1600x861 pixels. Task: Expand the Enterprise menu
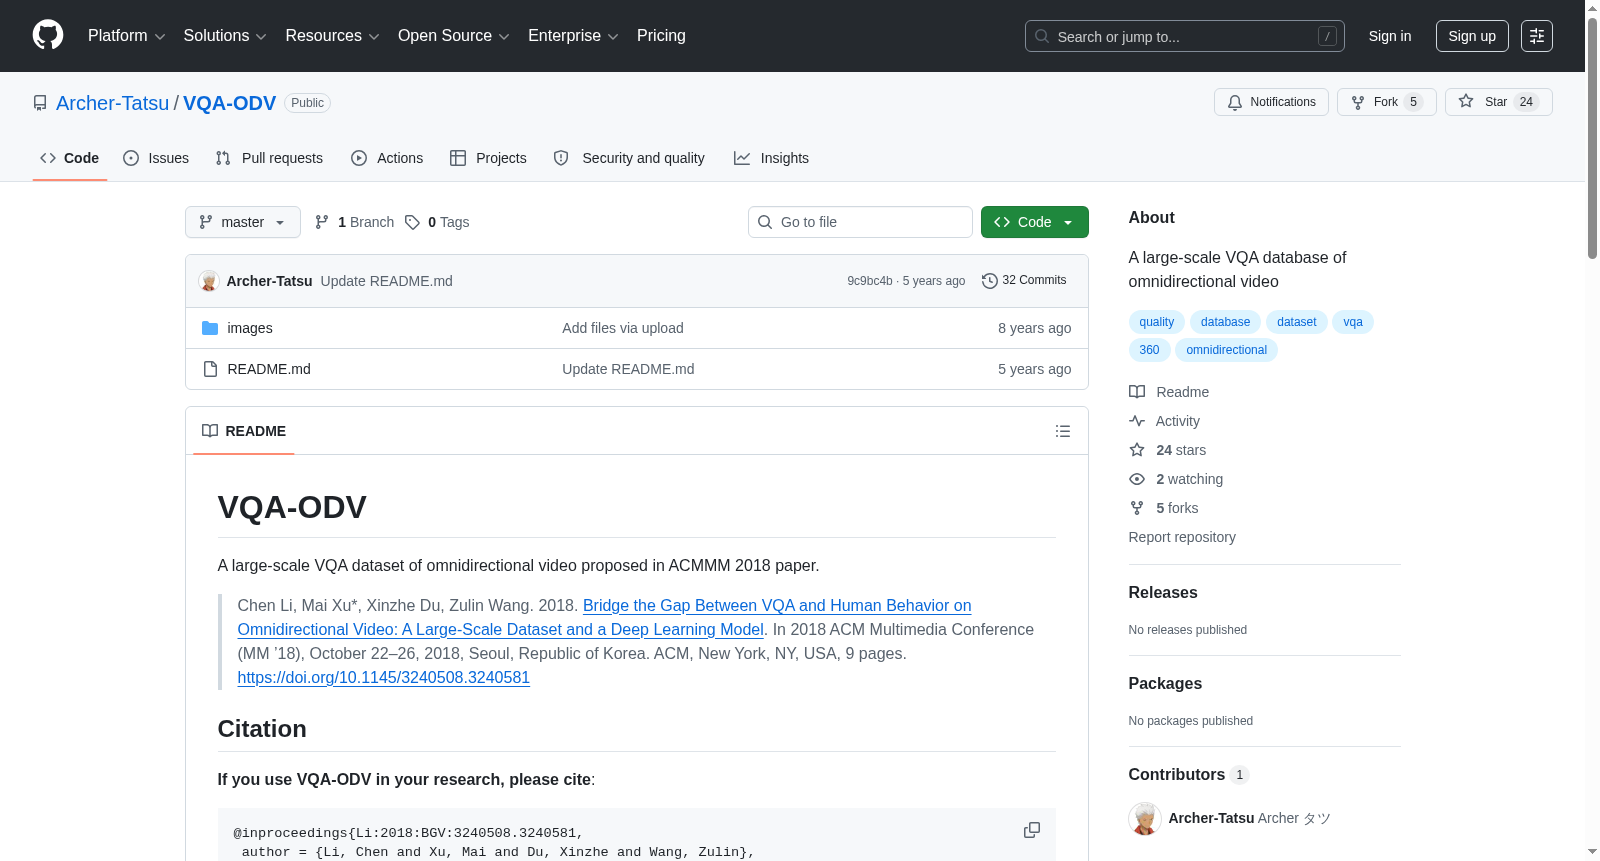pyautogui.click(x=573, y=36)
